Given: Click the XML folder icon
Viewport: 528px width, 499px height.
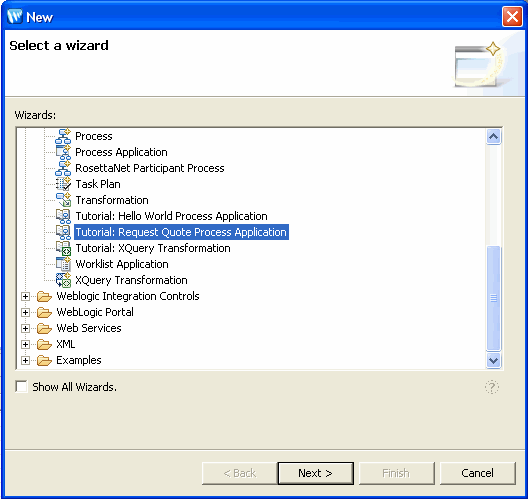Looking at the screenshot, I should coord(44,344).
